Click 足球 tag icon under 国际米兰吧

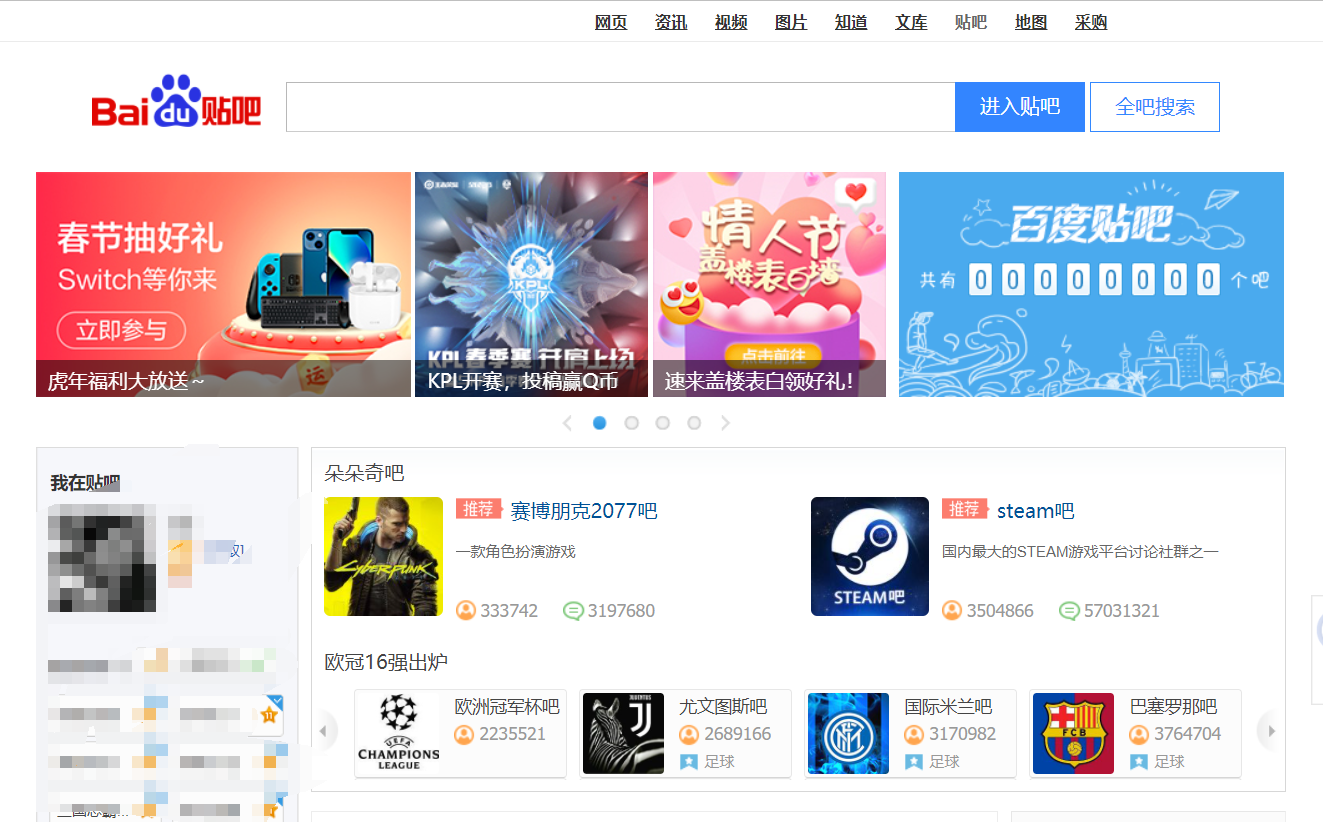(914, 762)
